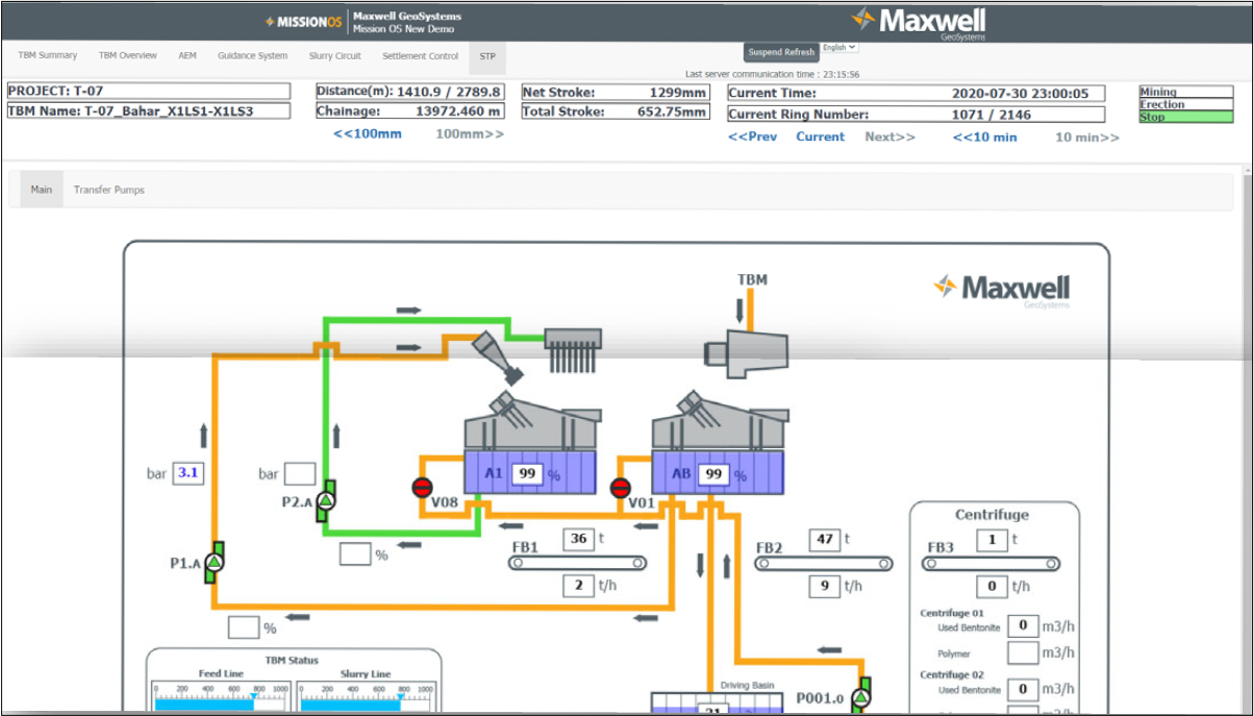Open the English language dropdown

(x=840, y=48)
